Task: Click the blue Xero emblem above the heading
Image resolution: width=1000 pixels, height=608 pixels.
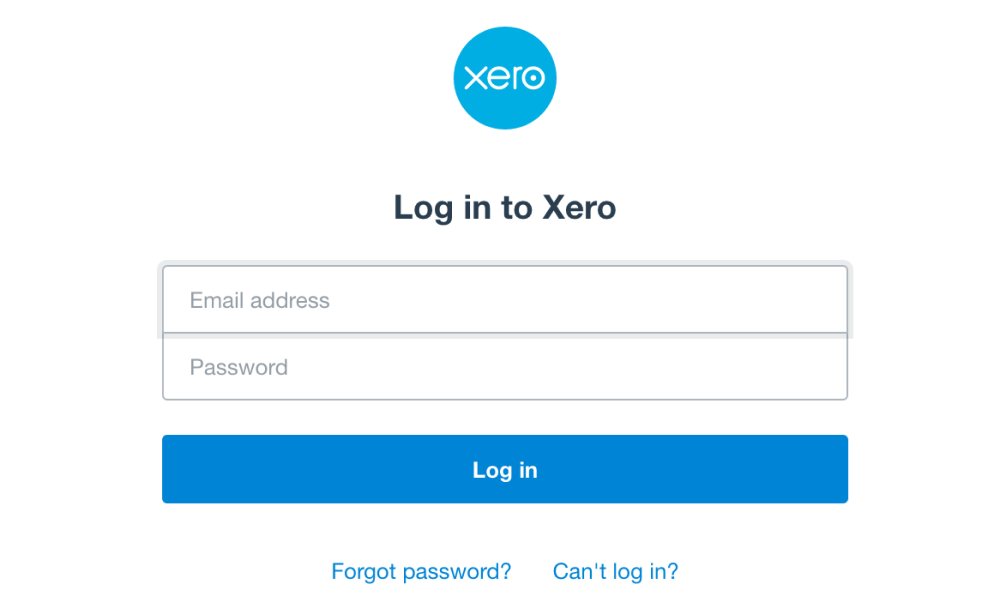Action: [x=505, y=78]
